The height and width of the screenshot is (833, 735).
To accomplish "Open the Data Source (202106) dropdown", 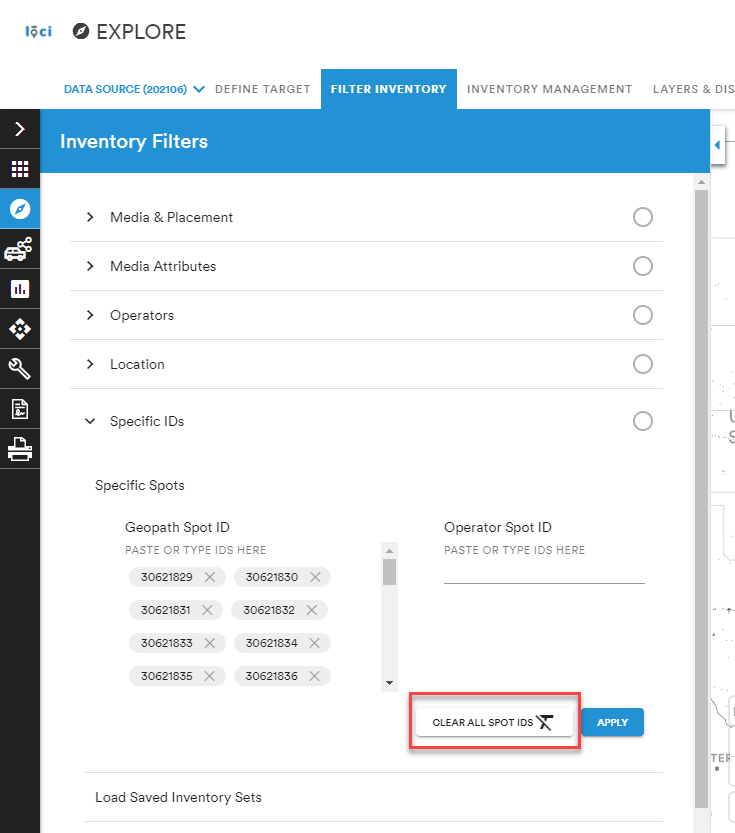I will (x=134, y=89).
